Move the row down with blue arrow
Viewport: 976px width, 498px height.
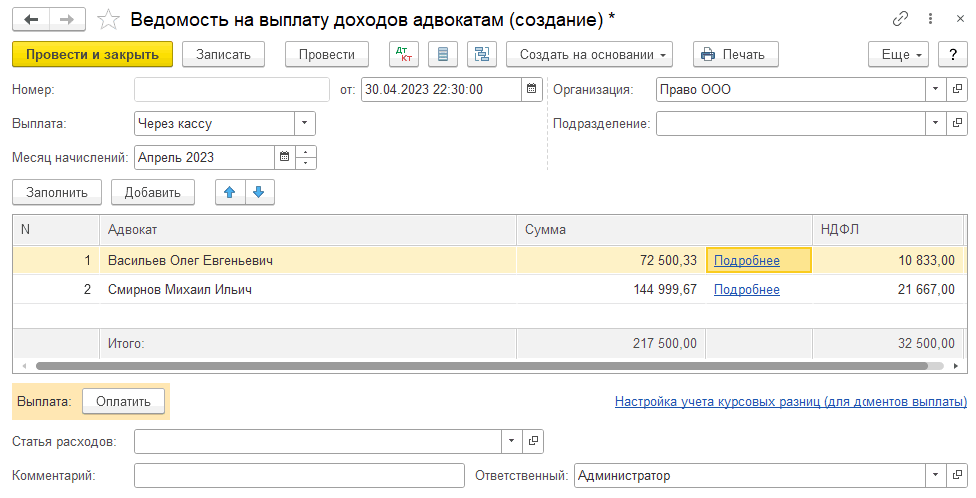click(x=258, y=192)
